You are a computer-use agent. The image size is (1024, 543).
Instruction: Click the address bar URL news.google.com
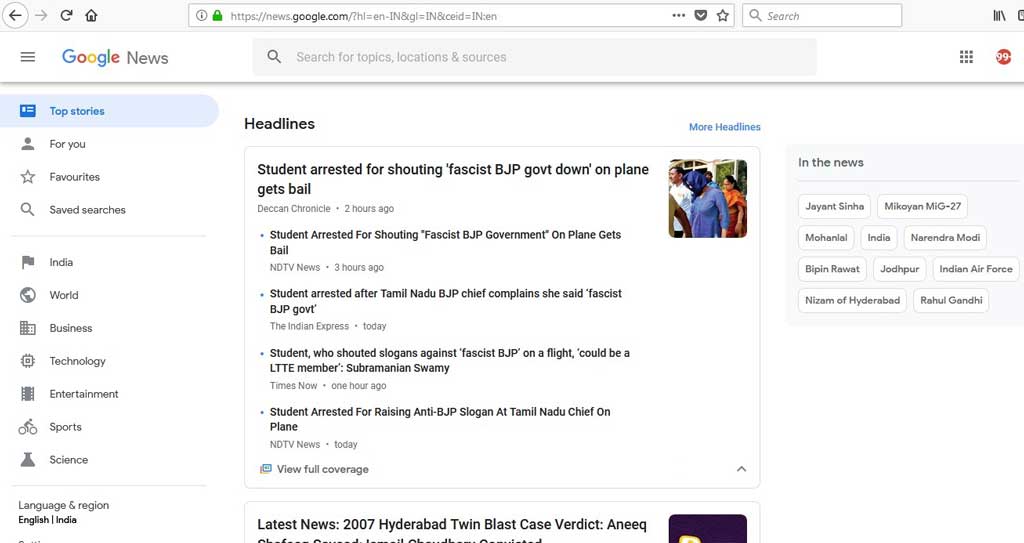click(x=363, y=16)
